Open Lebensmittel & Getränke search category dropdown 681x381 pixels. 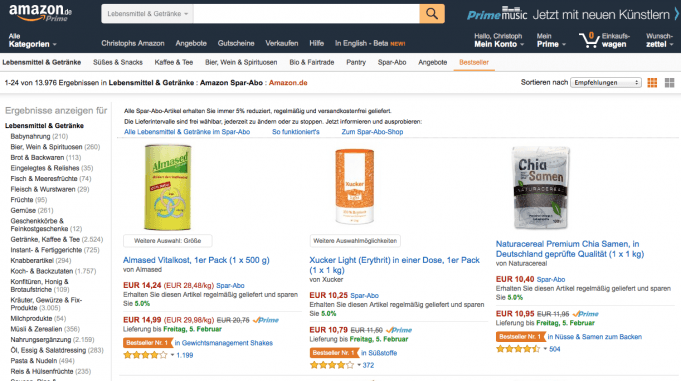[147, 14]
